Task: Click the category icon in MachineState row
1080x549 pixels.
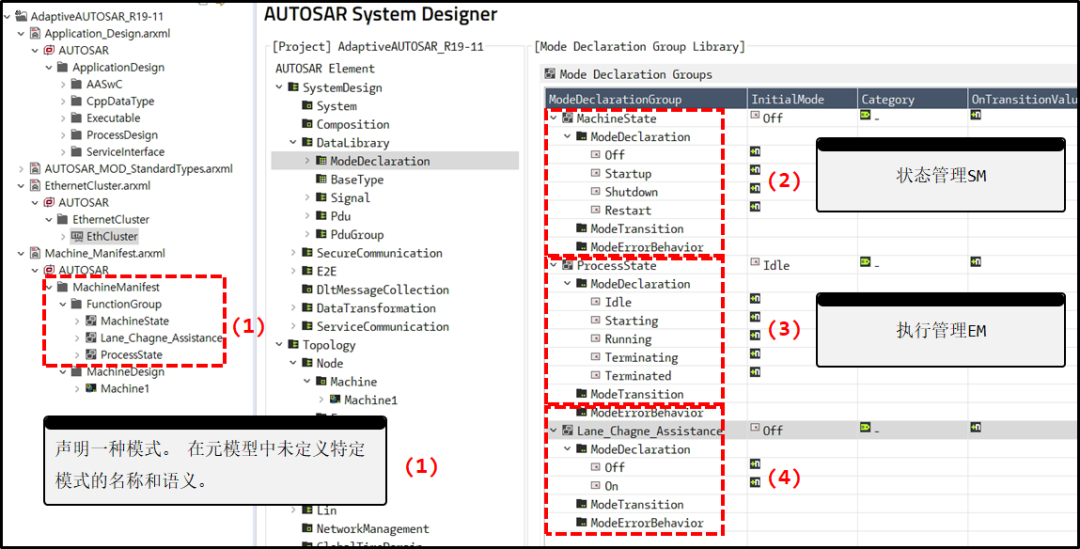Action: tap(865, 115)
